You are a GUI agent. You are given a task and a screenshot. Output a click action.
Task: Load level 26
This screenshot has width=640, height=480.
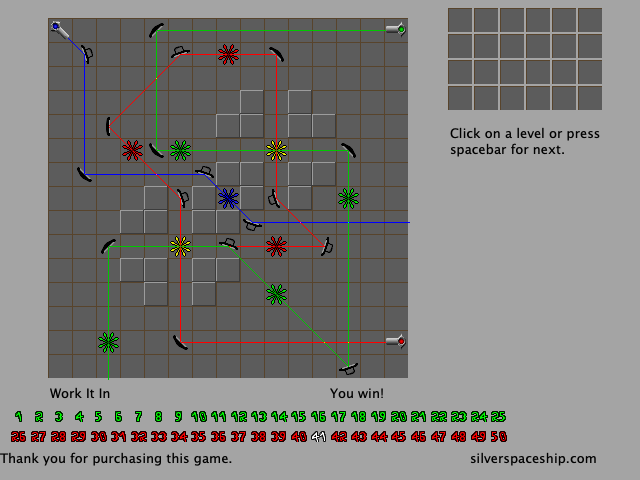tap(18, 437)
